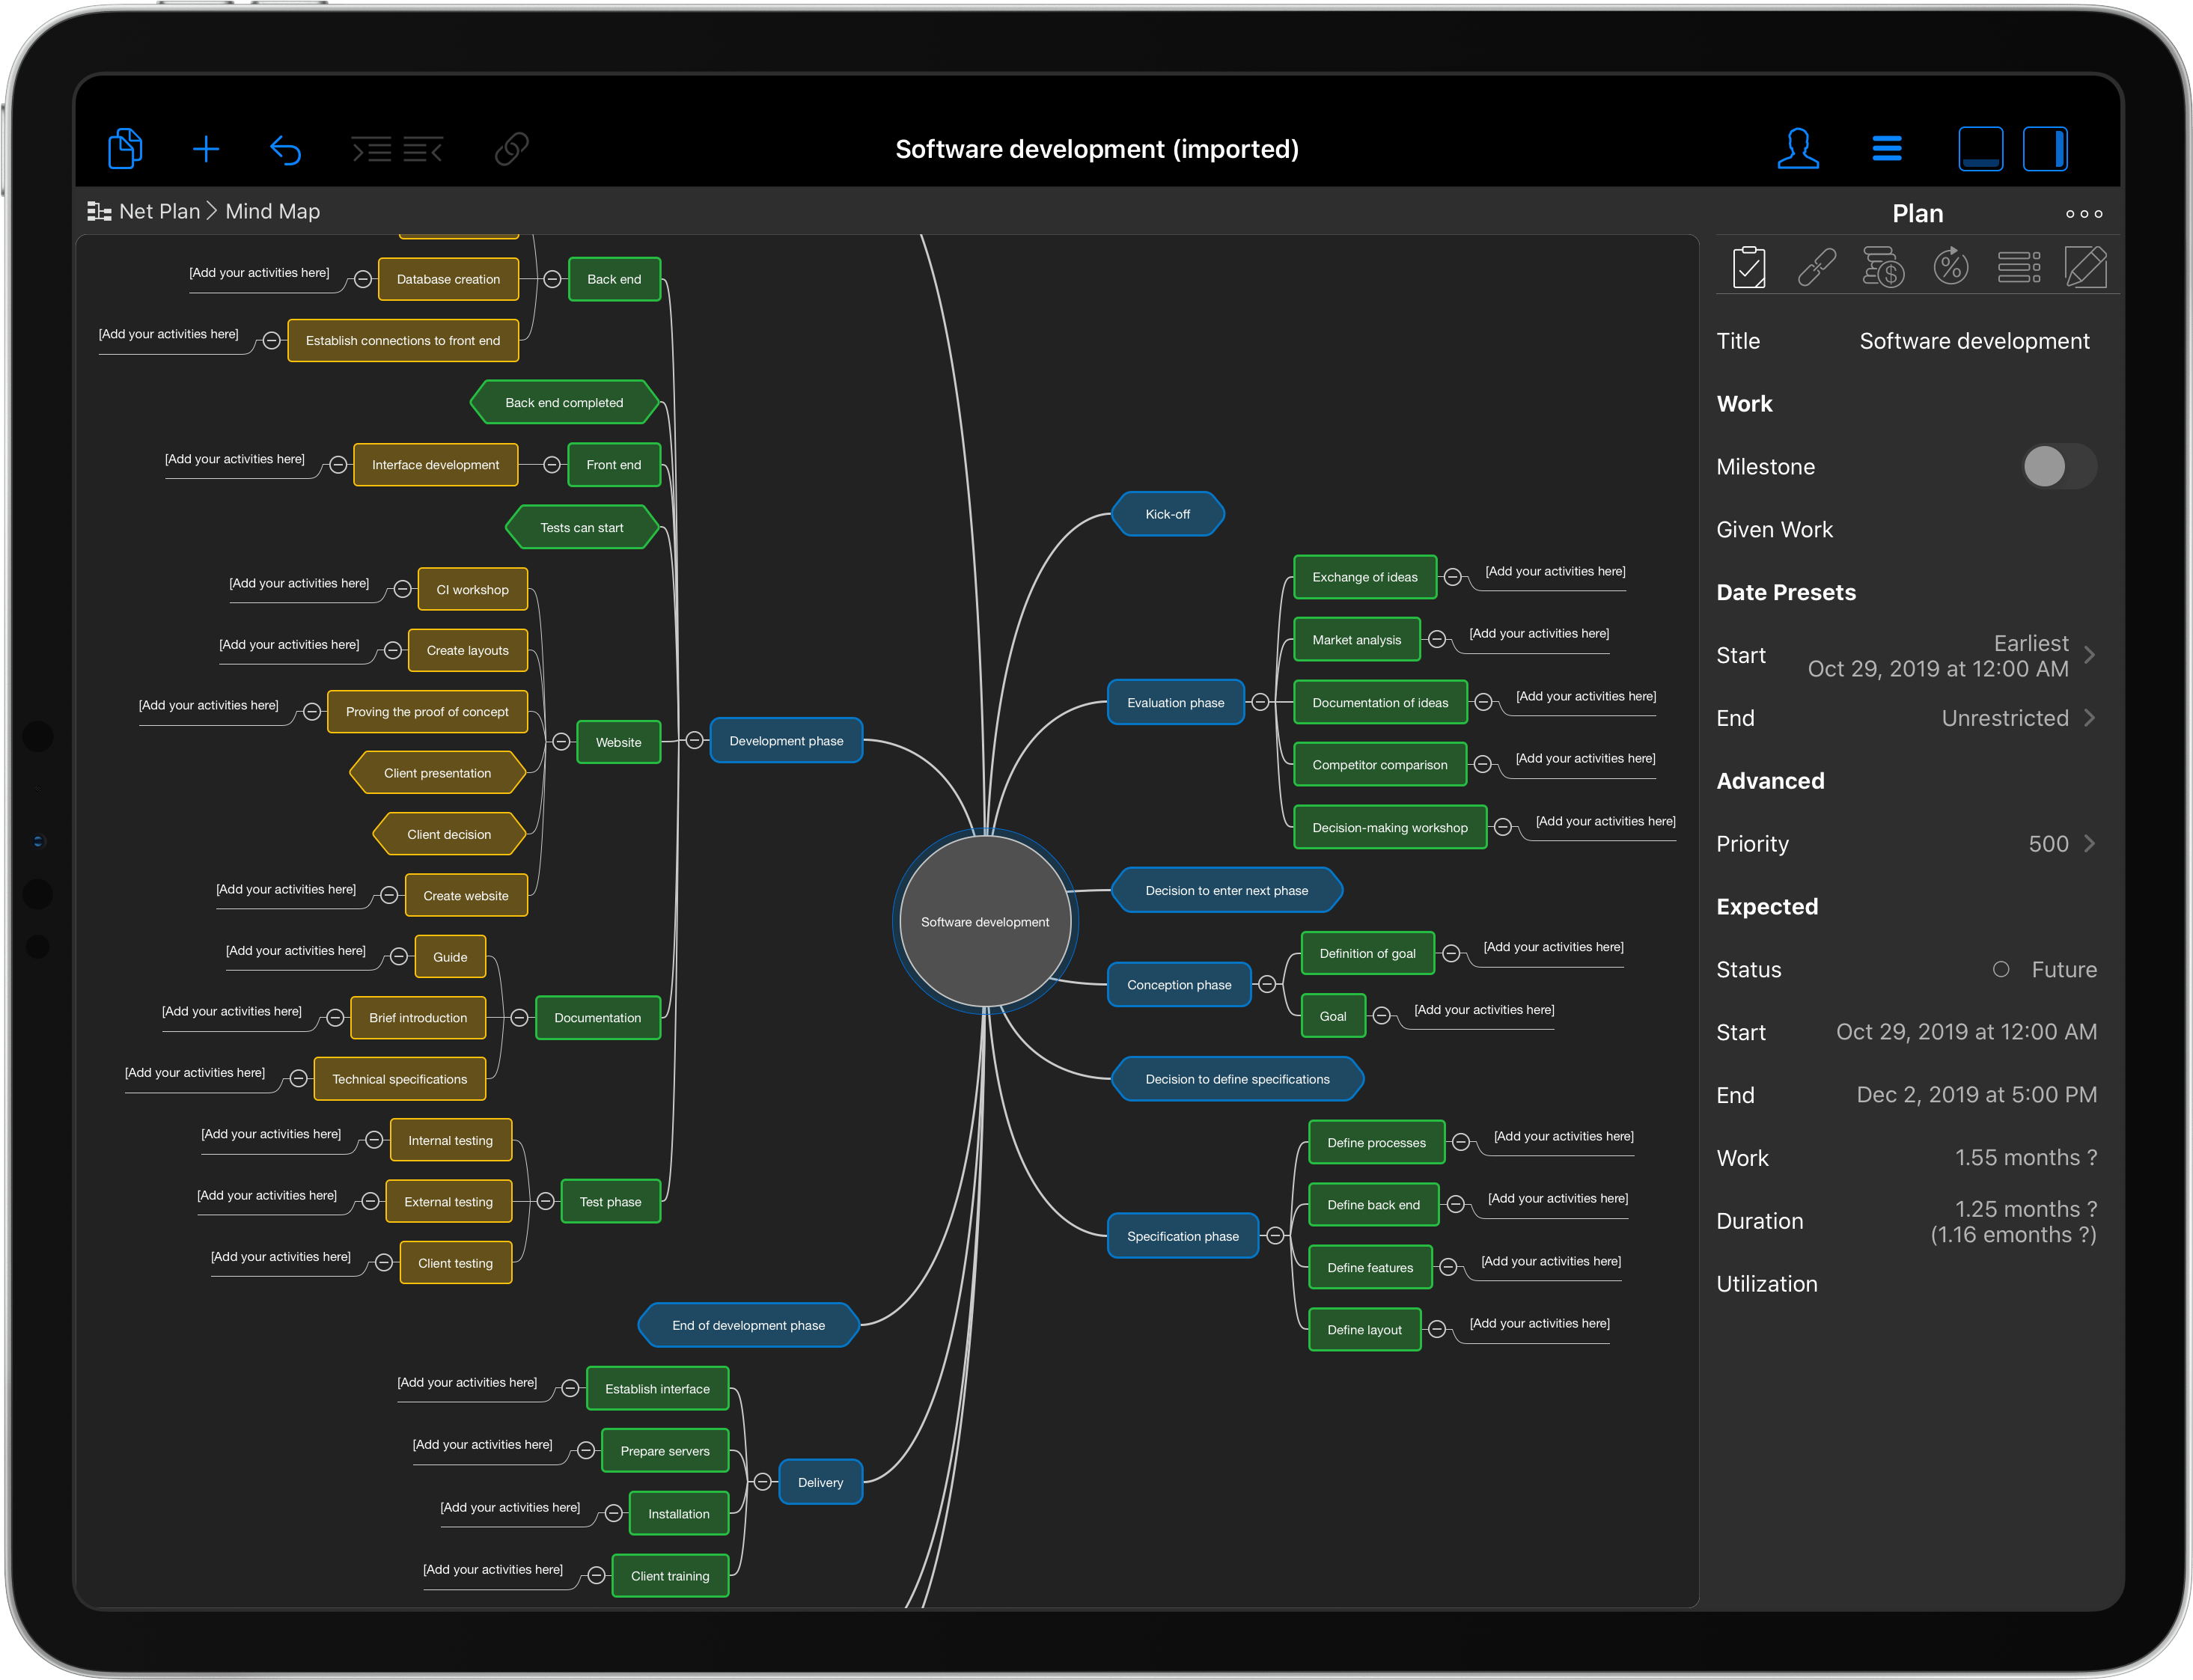Select the central Software development node

click(x=985, y=922)
